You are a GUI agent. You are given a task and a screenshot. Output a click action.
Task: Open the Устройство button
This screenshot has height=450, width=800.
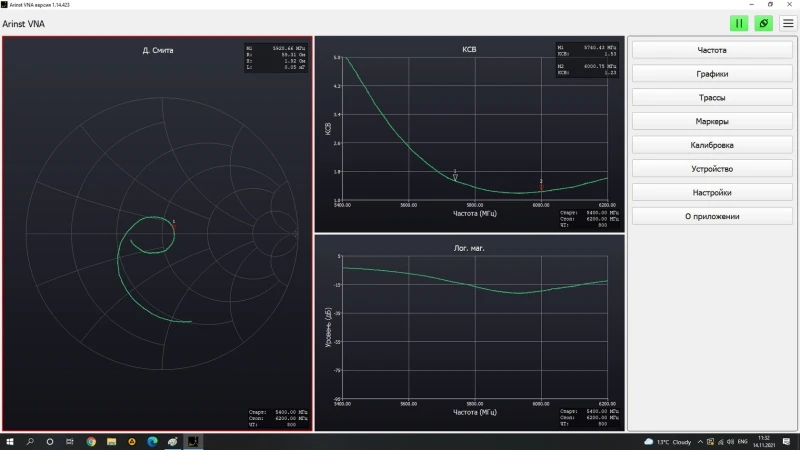click(x=712, y=169)
